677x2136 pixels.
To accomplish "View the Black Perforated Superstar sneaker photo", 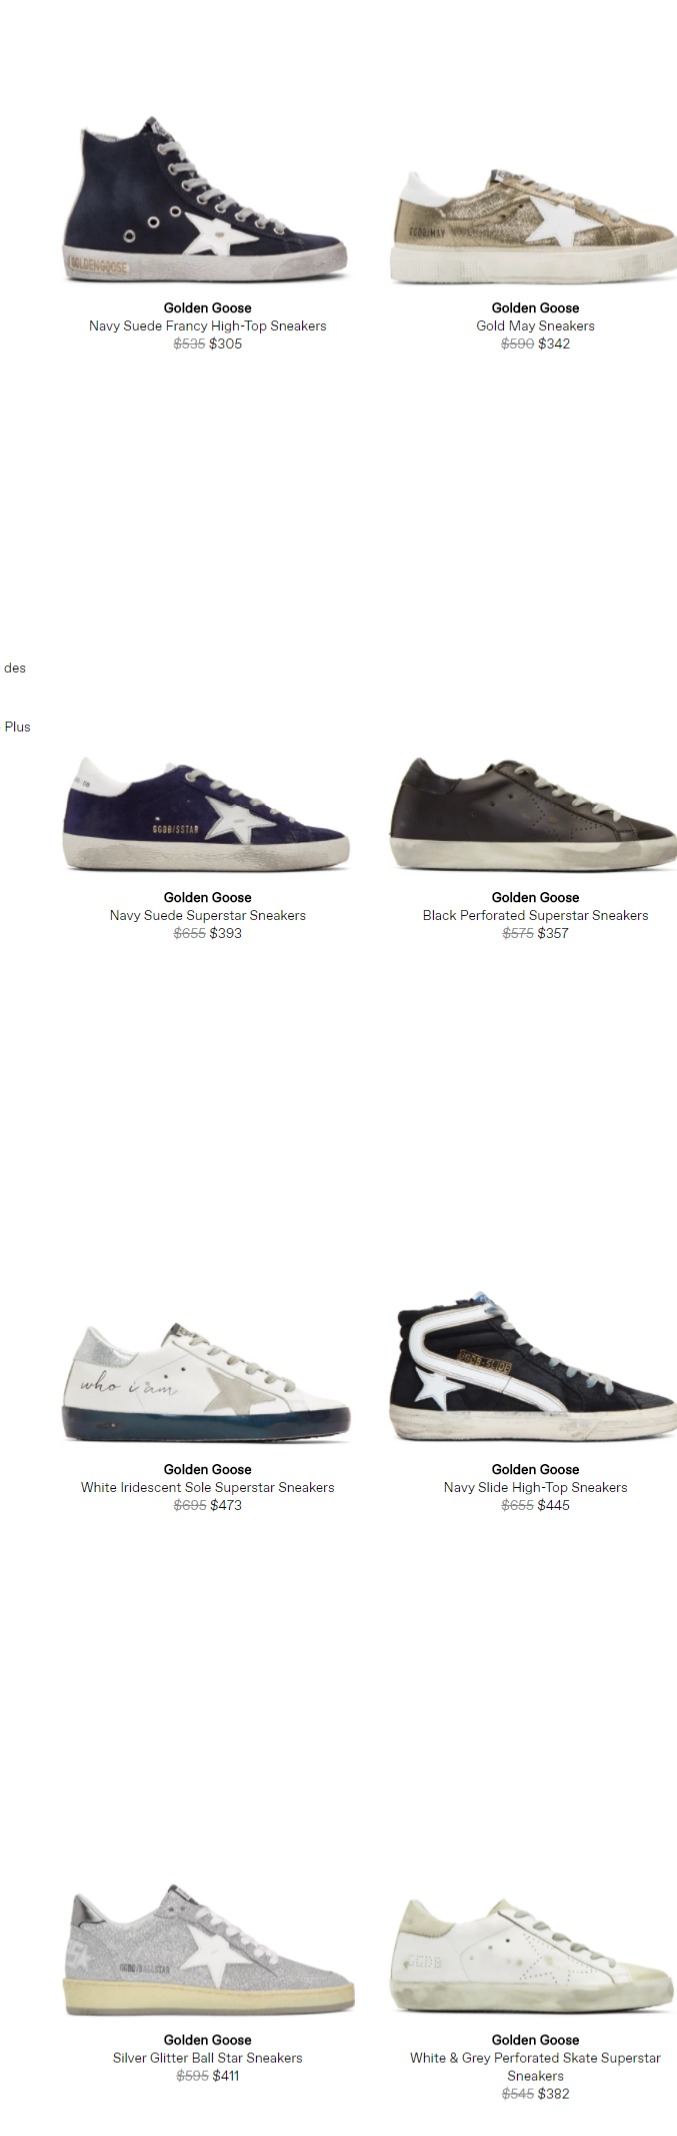I will [x=535, y=813].
